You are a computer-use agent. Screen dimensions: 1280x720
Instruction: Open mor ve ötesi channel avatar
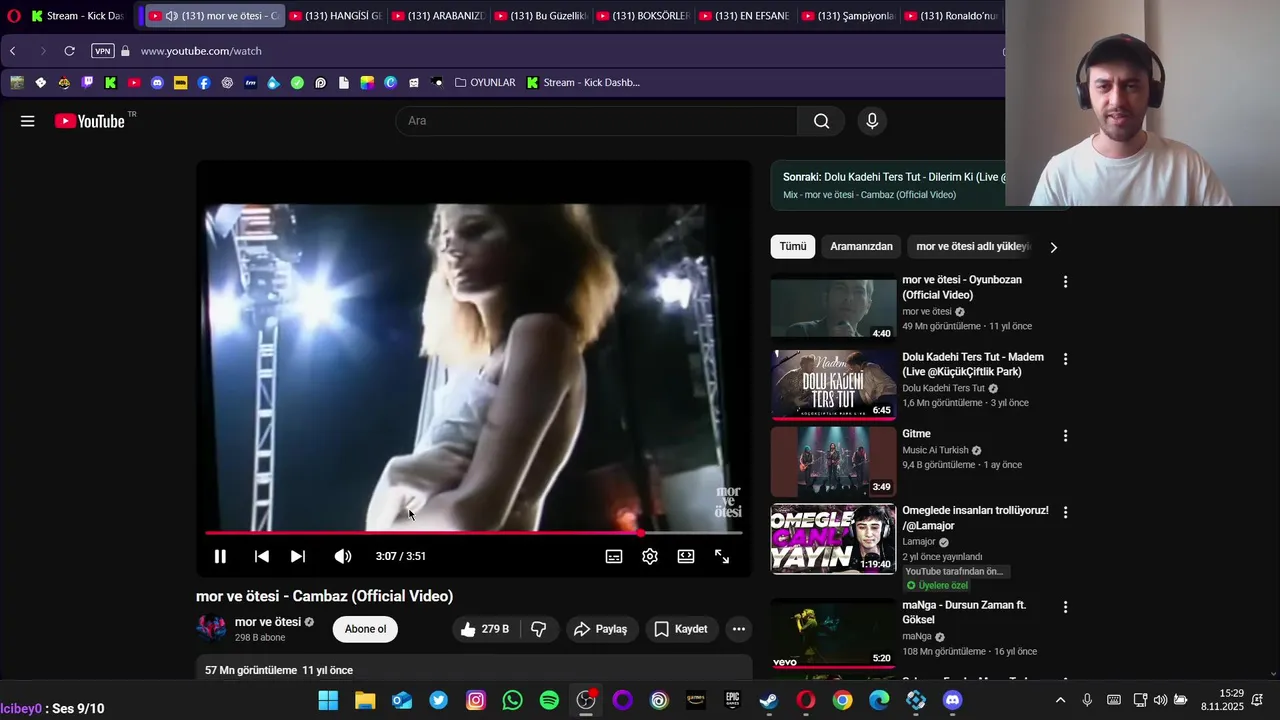pyautogui.click(x=211, y=628)
